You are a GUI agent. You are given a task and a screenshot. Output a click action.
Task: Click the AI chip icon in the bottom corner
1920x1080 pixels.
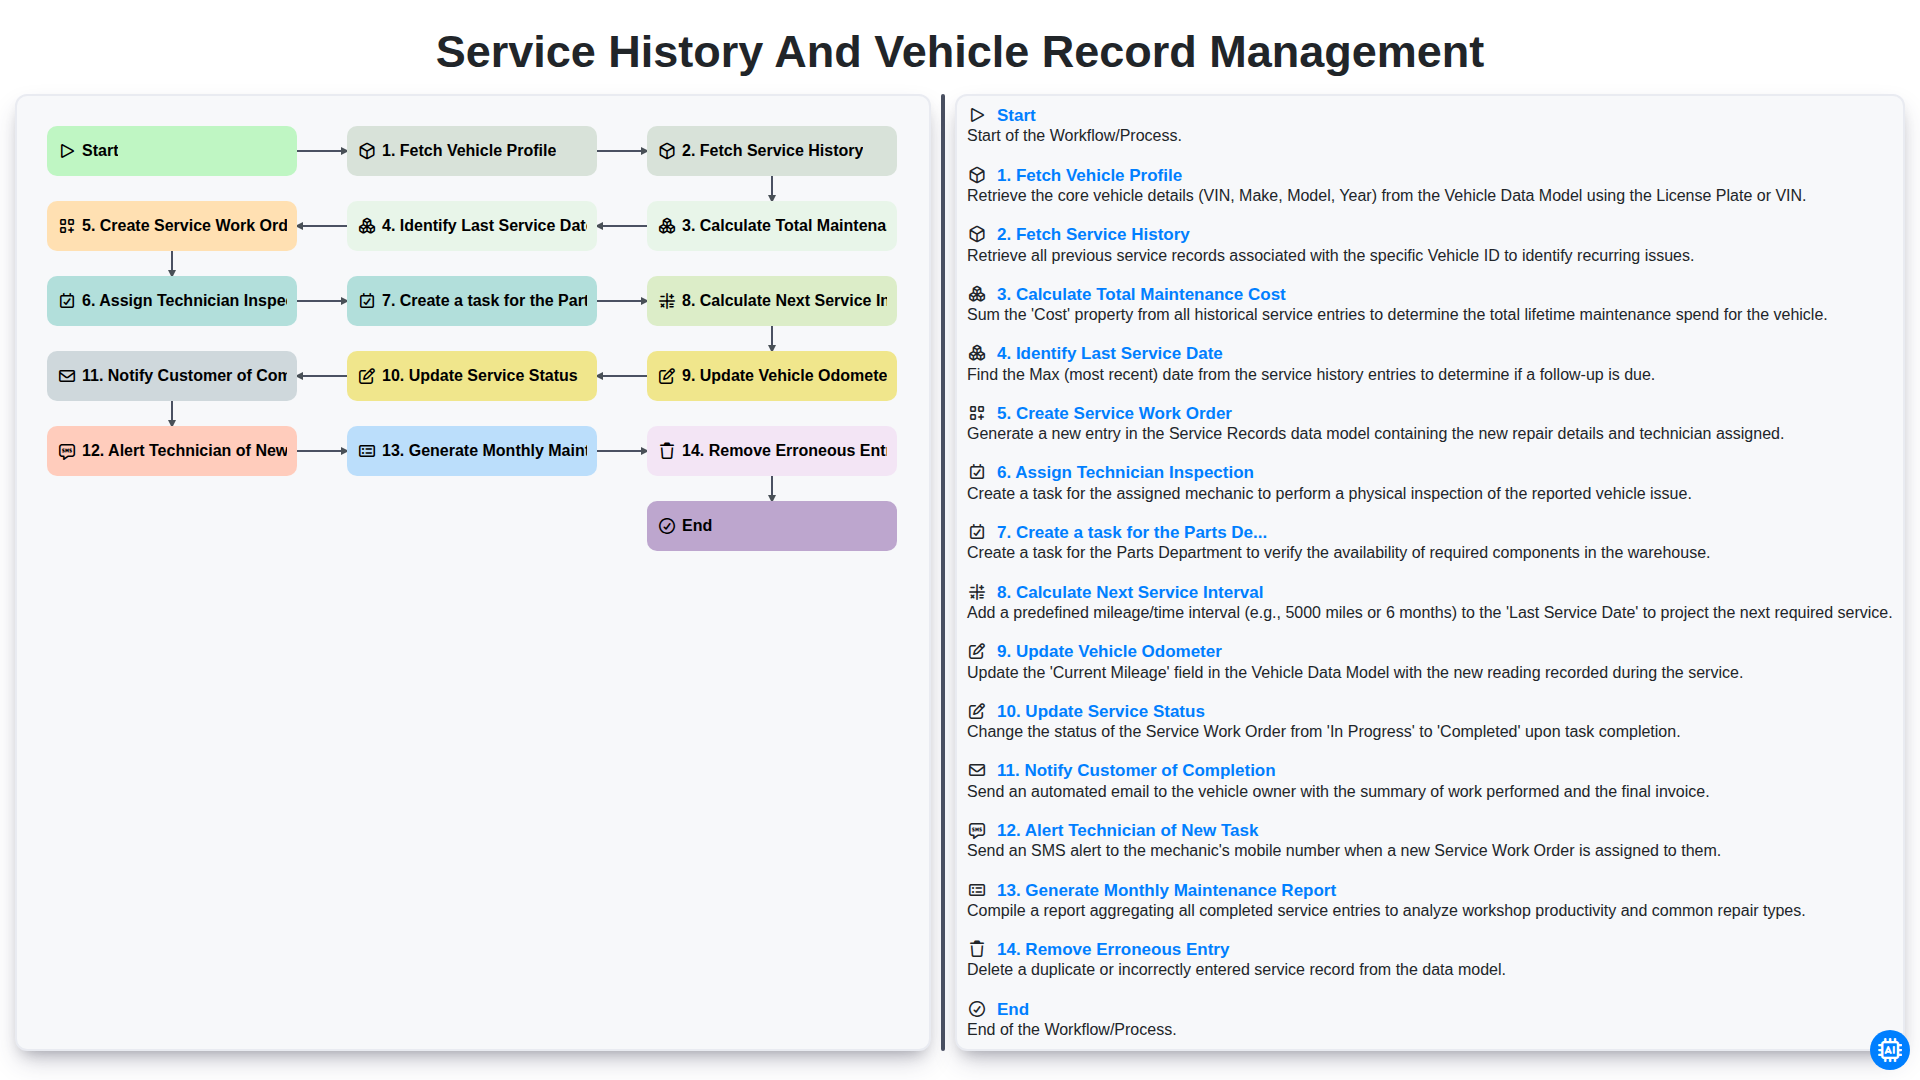coord(1889,1050)
